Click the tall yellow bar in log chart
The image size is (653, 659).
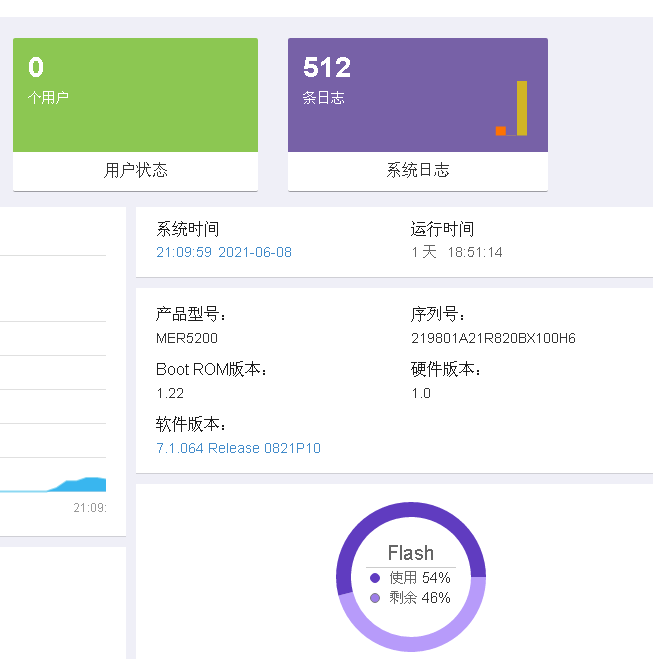pos(521,108)
